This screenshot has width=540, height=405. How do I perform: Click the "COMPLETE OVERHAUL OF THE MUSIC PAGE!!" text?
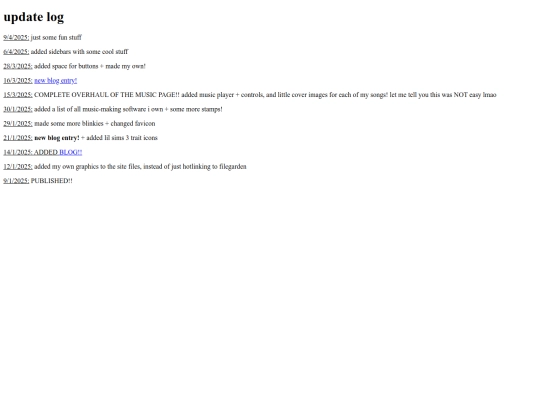[107, 95]
